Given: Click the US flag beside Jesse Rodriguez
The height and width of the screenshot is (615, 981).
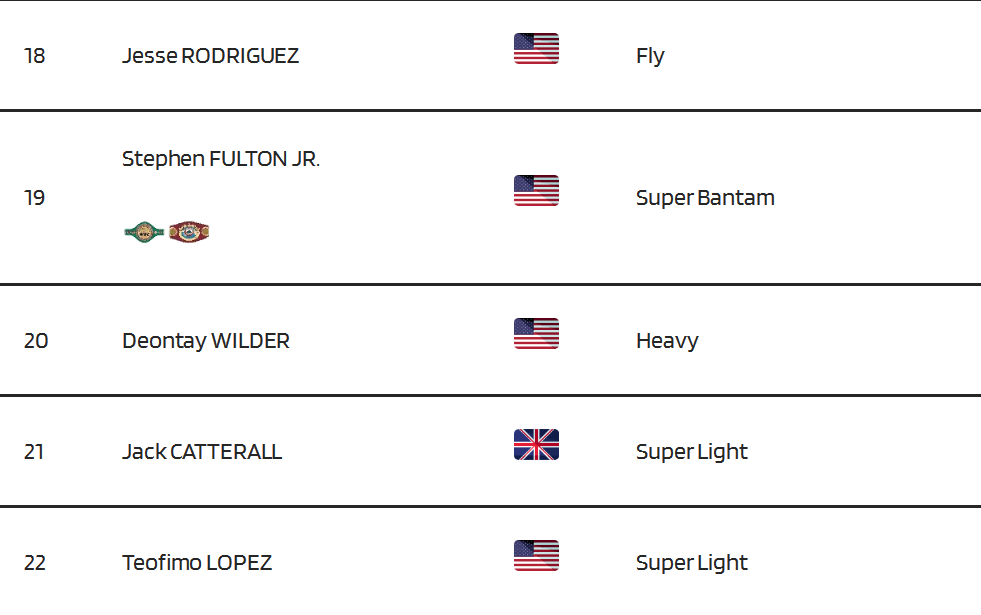Looking at the screenshot, I should click(x=536, y=49).
